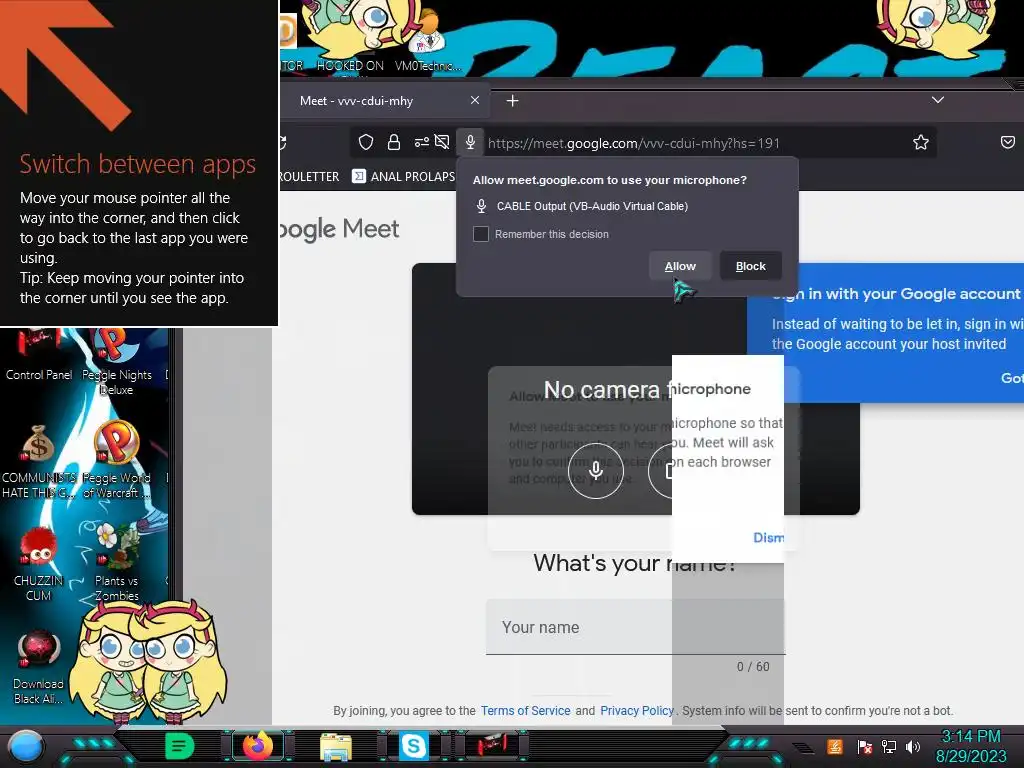Screen dimensions: 1024x768
Task: Open File Explorer from taskbar
Action: point(336,746)
